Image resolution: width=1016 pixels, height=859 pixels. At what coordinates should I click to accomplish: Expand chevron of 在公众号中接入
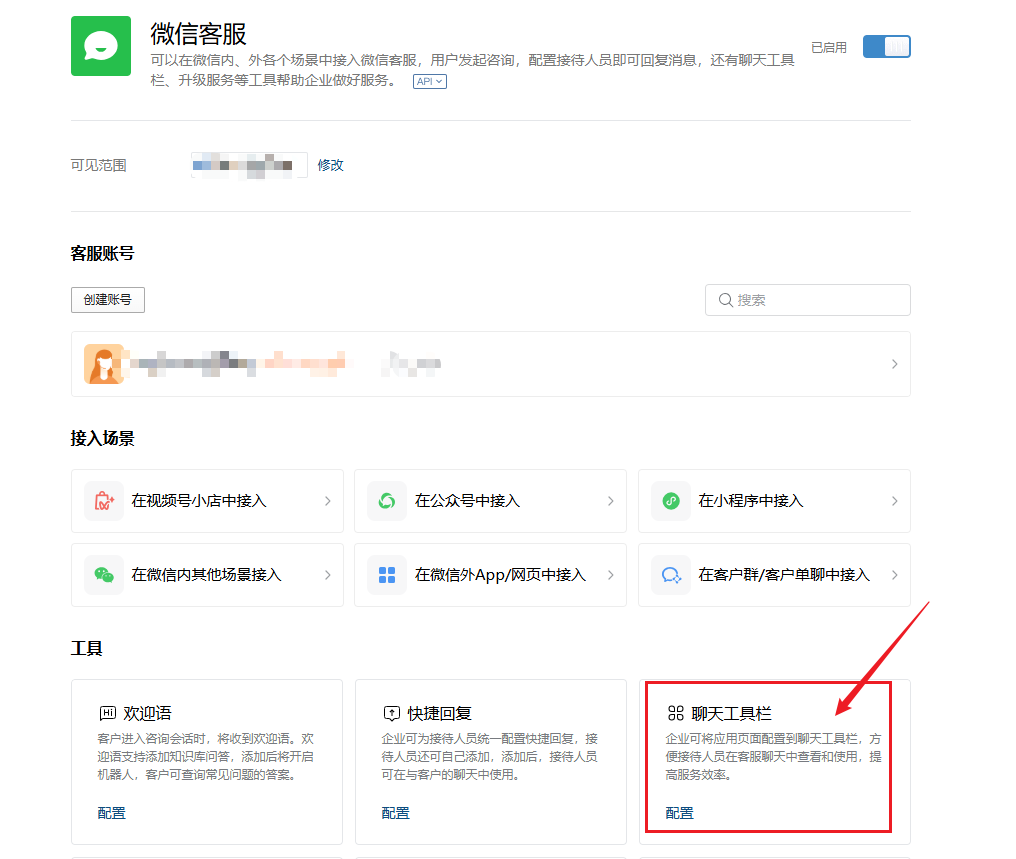coord(610,501)
